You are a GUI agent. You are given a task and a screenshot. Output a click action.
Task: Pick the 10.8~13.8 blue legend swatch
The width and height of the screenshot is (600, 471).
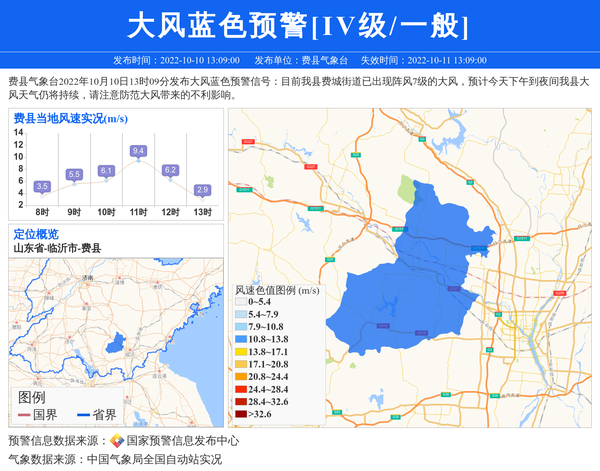pos(240,340)
